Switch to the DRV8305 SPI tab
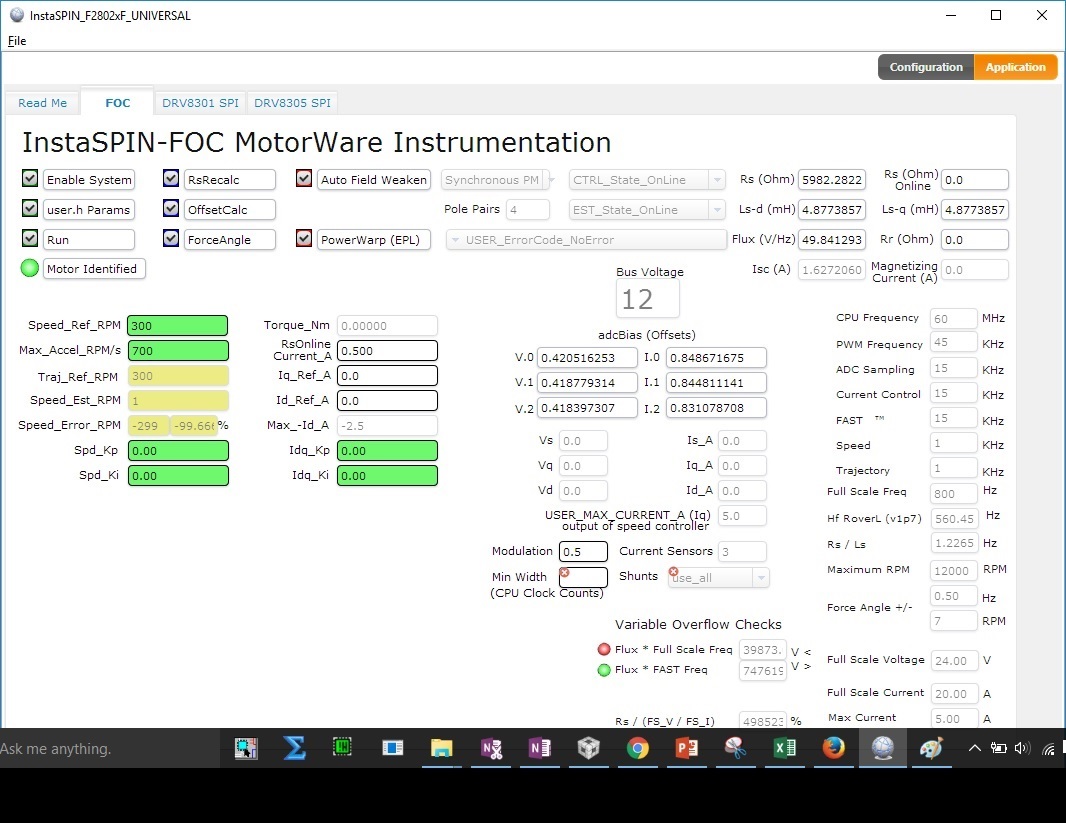This screenshot has width=1066, height=823. click(x=292, y=103)
